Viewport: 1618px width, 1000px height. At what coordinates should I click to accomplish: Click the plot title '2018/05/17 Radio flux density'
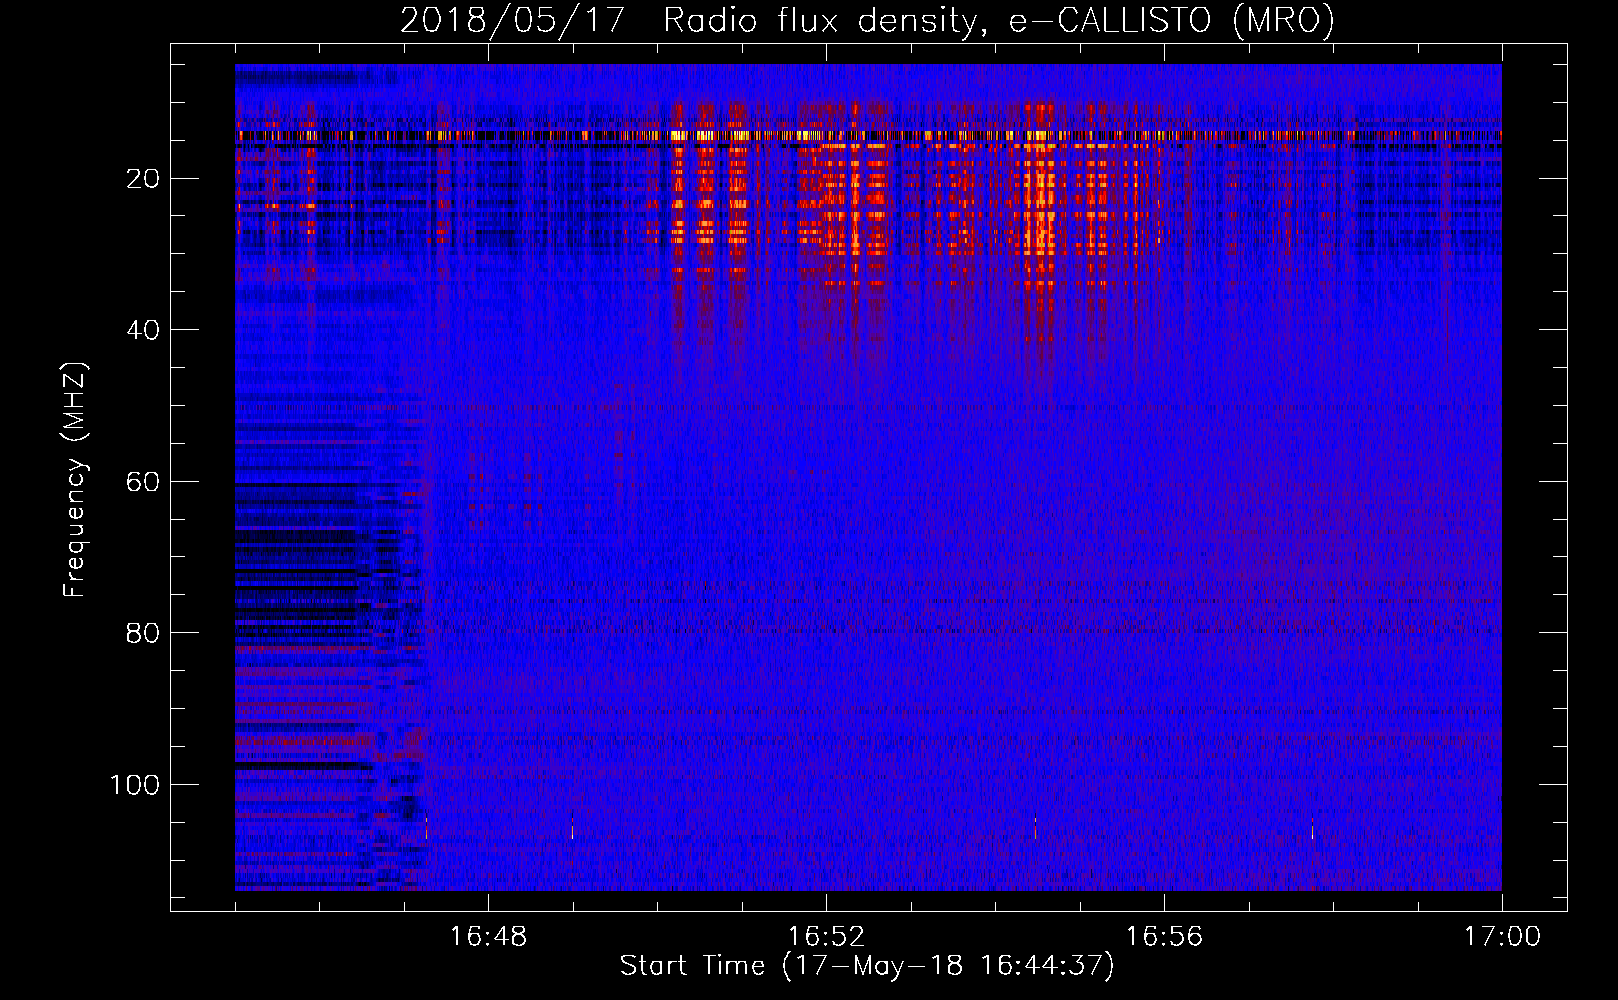pyautogui.click(x=868, y=20)
